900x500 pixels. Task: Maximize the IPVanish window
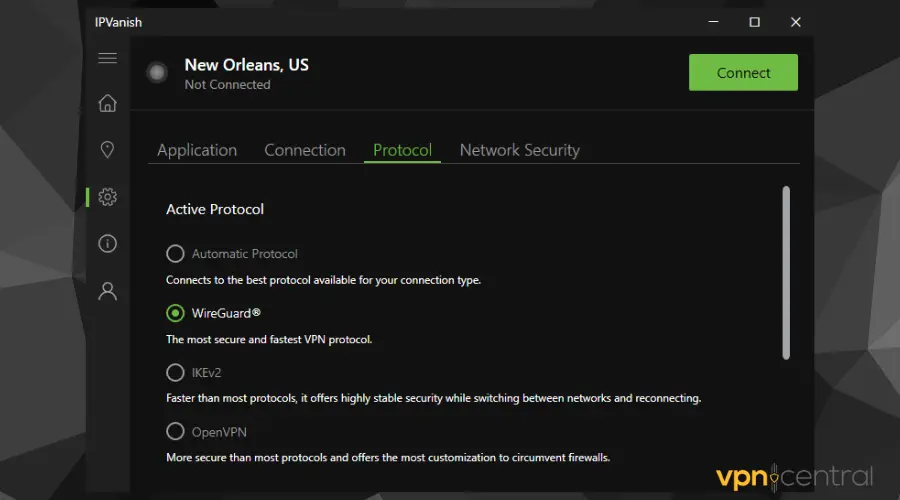pyautogui.click(x=754, y=21)
